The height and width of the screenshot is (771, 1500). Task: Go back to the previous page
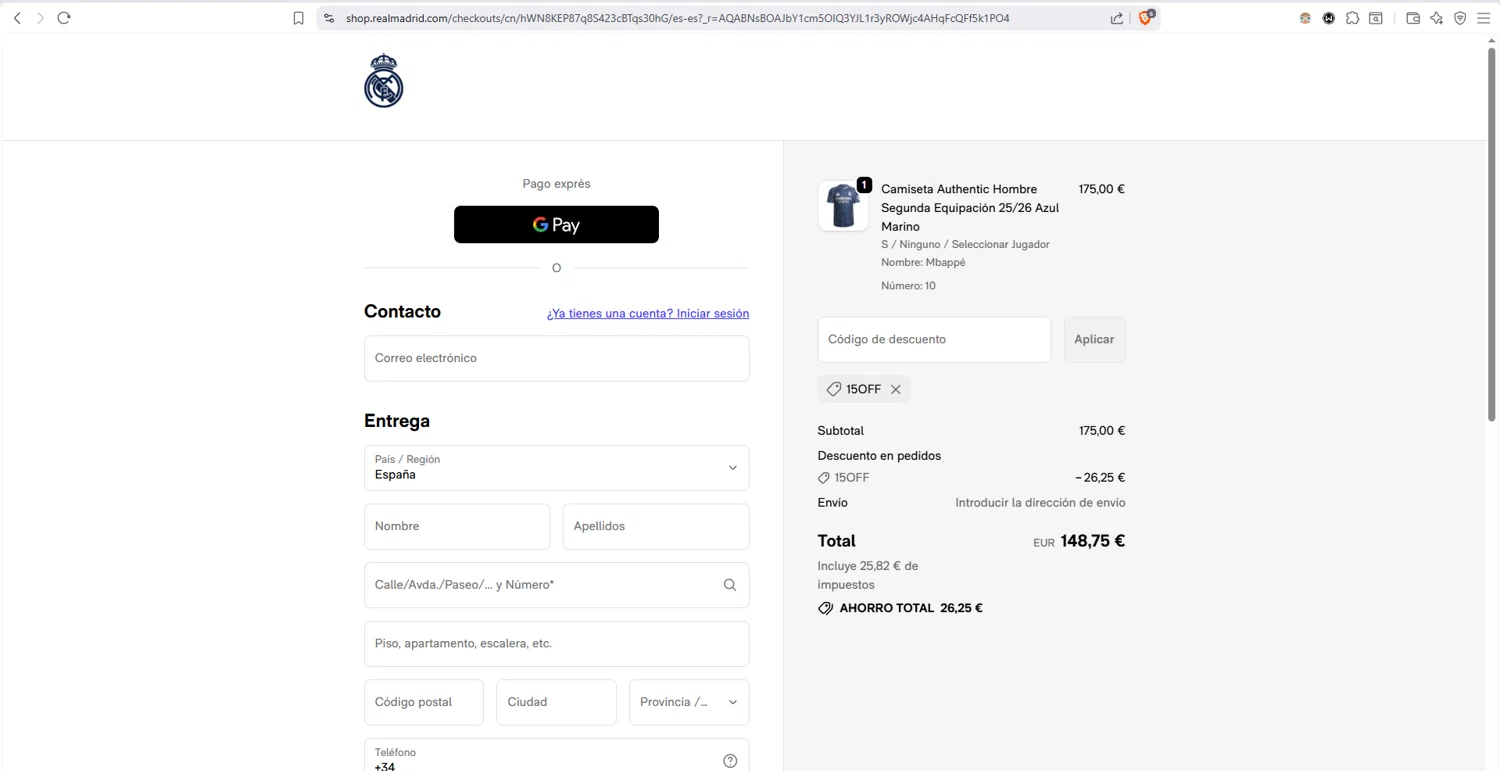17,18
